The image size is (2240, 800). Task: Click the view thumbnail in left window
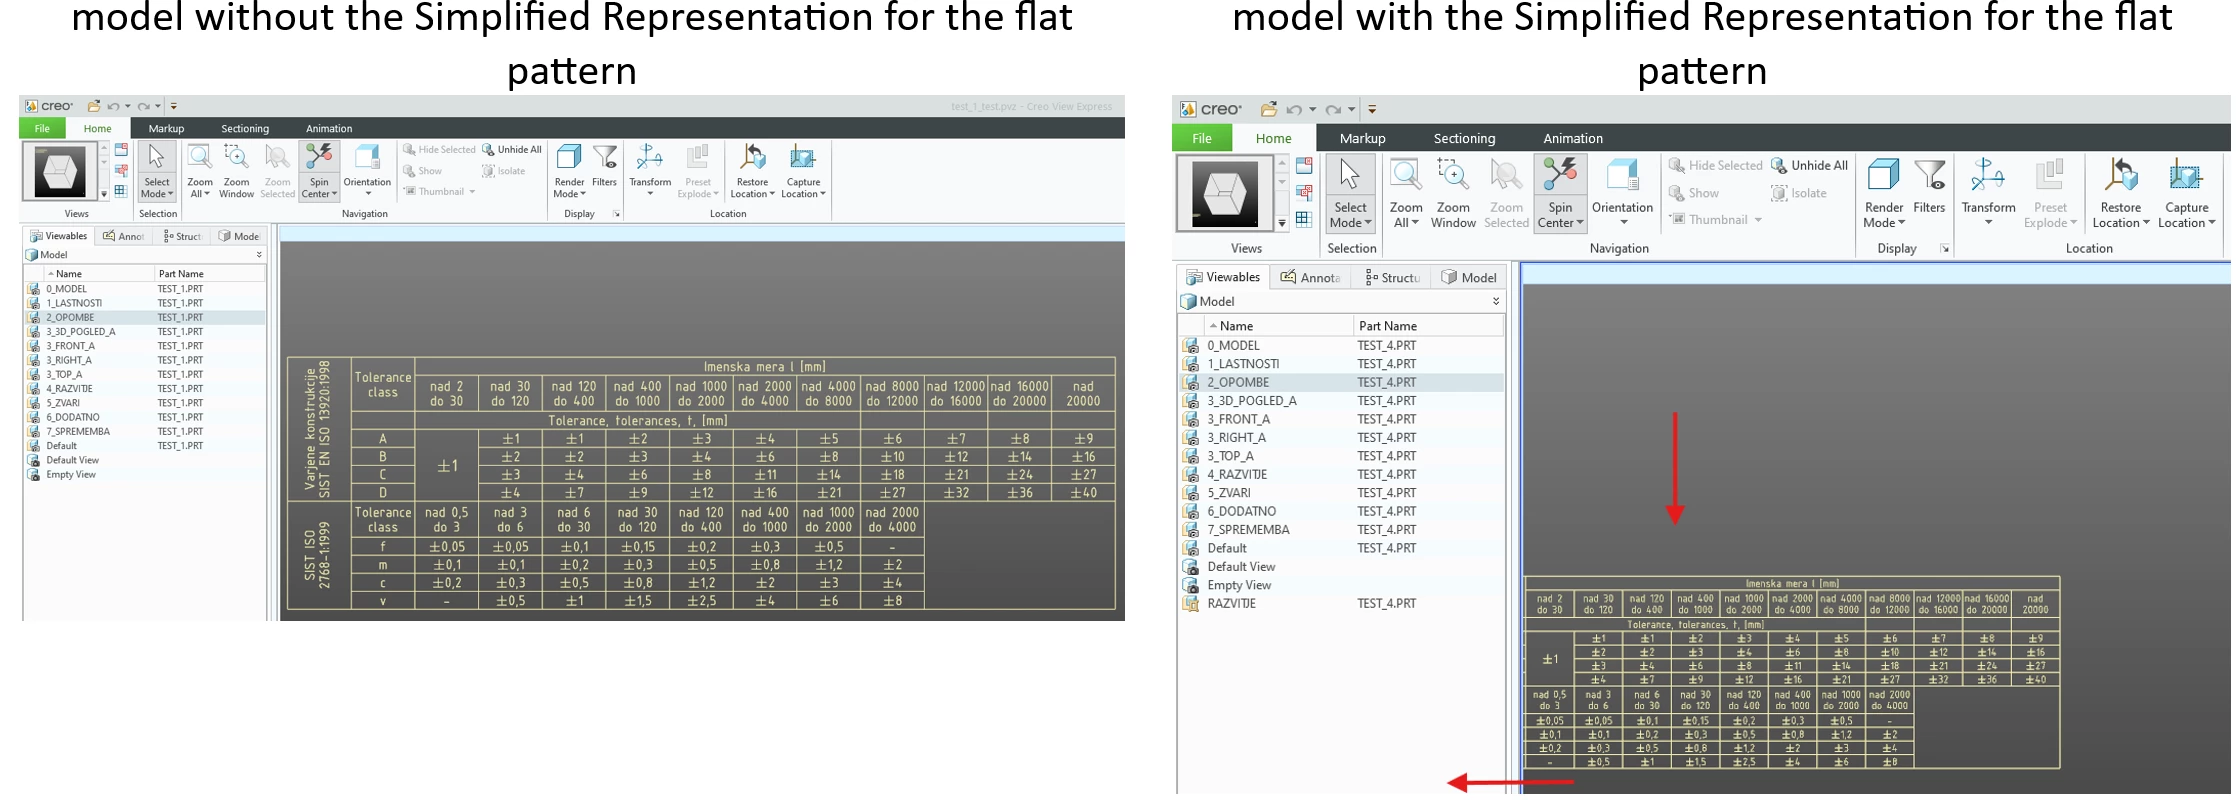click(60, 171)
